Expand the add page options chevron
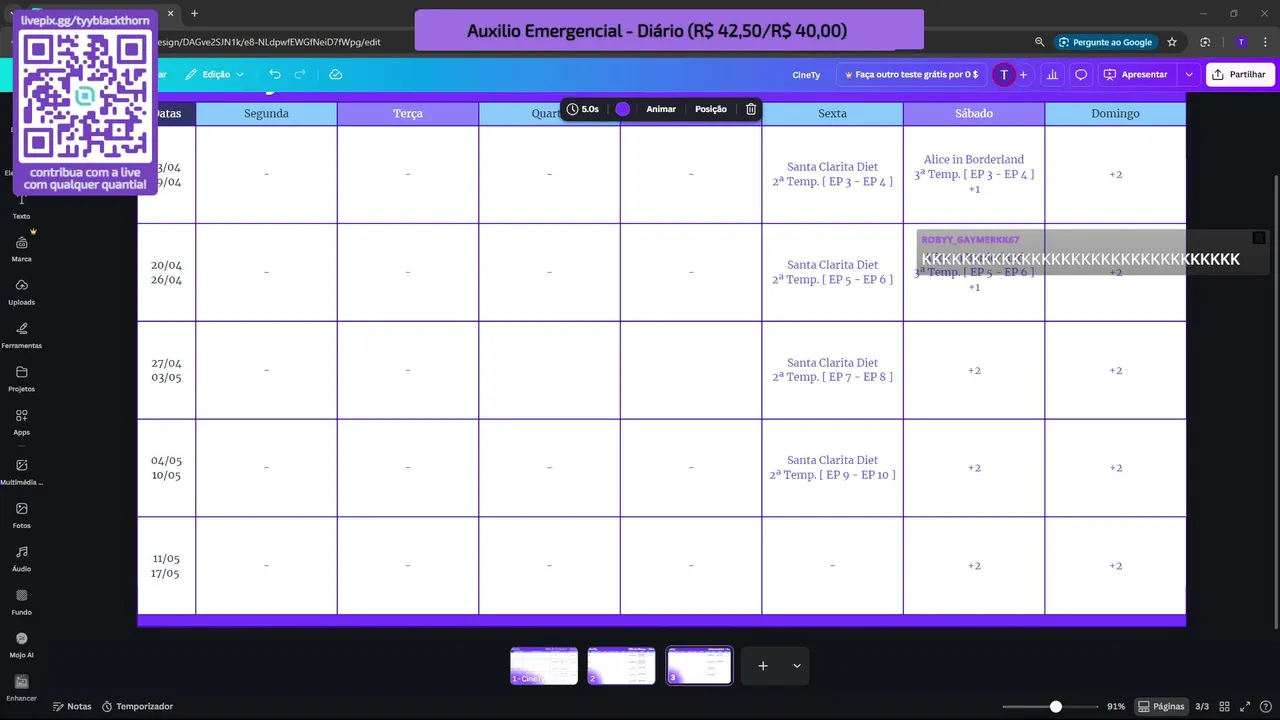1280x720 pixels. pos(797,666)
